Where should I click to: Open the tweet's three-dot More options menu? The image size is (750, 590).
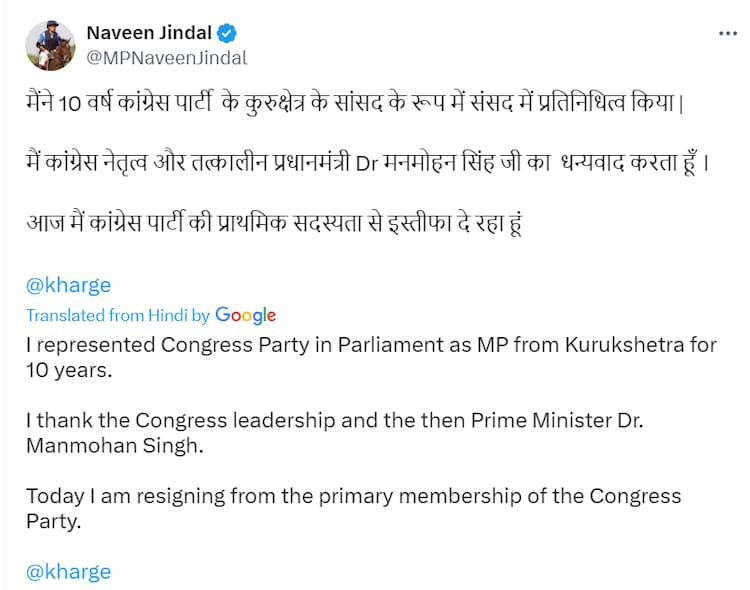coord(728,33)
